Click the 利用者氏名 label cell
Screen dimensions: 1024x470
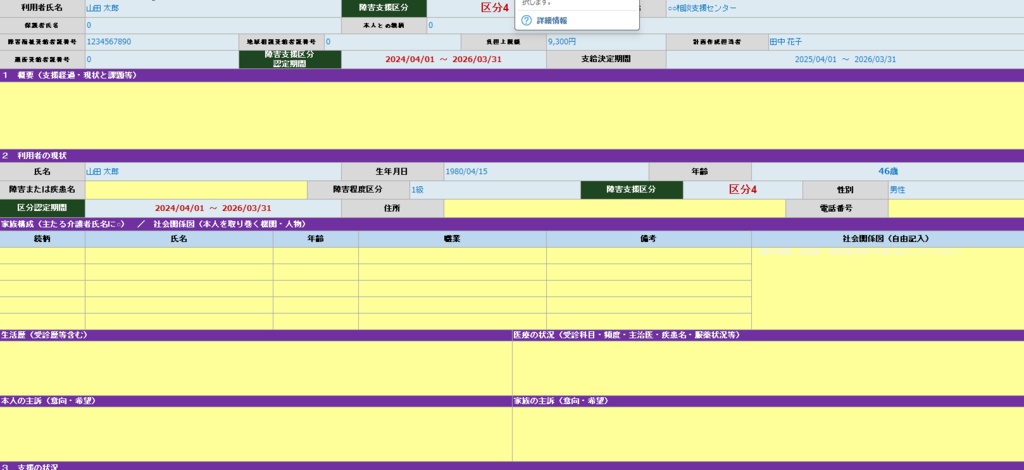coord(42,8)
